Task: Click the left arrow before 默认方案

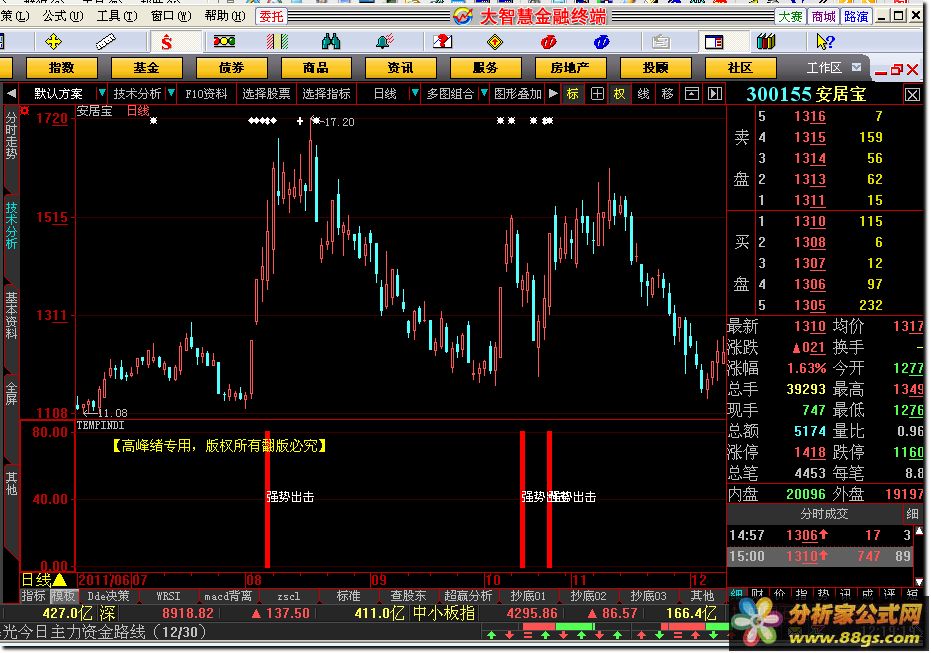Action: point(11,93)
